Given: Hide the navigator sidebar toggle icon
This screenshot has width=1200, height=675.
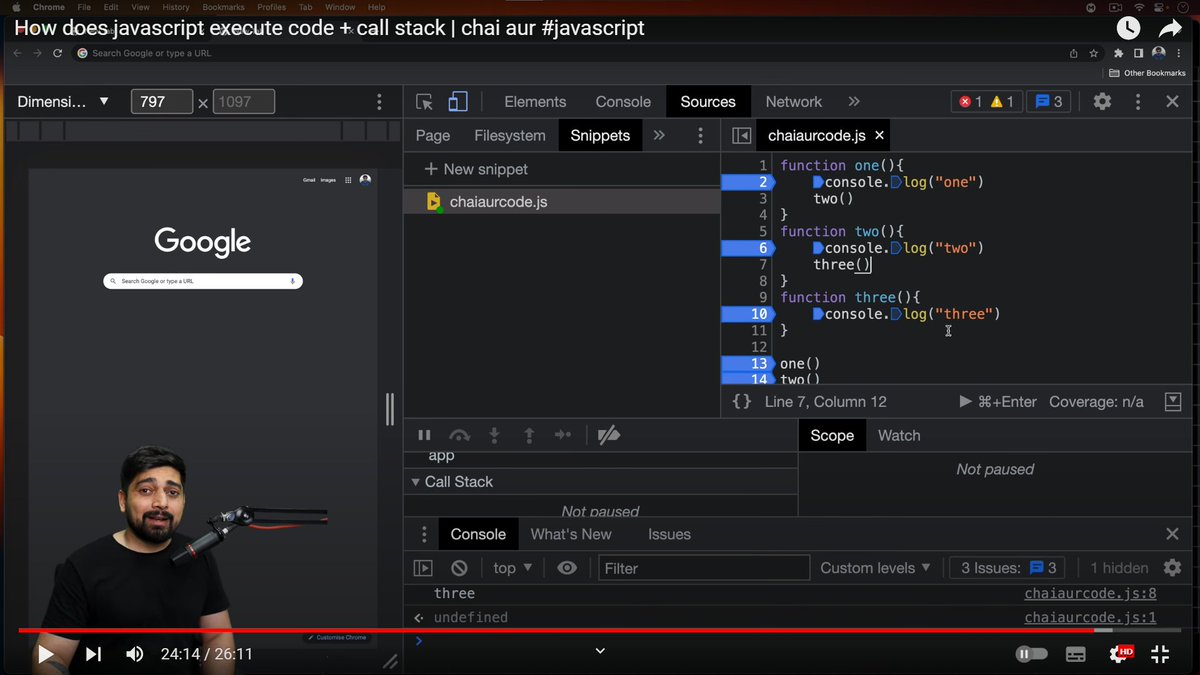Looking at the screenshot, I should coord(741,136).
